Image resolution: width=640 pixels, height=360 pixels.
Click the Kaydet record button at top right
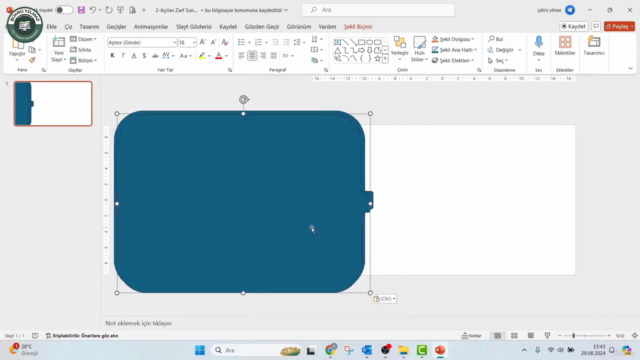click(573, 26)
